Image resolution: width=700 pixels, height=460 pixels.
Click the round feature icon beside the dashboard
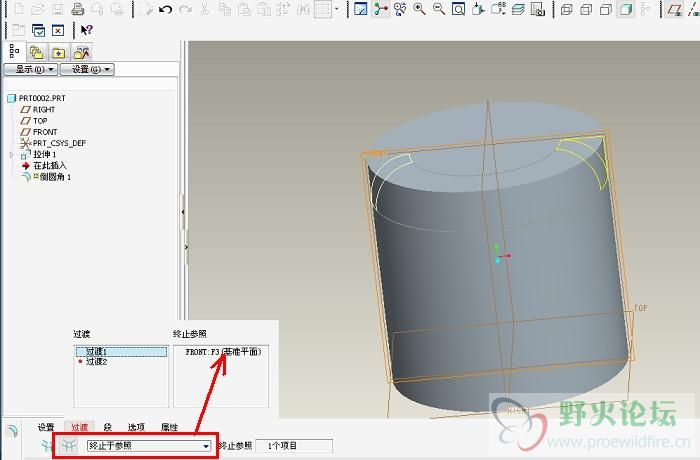coord(12,431)
